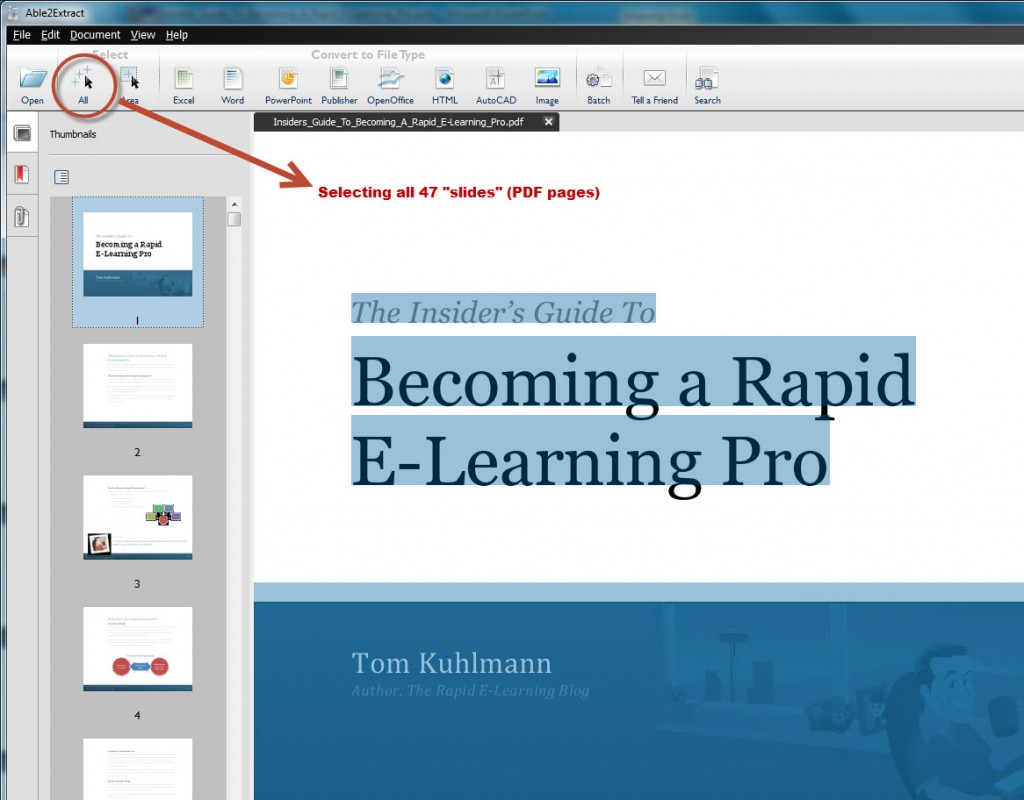This screenshot has height=800, width=1024.
Task: Click 'The Insider's Guide To' text
Action: pos(503,310)
